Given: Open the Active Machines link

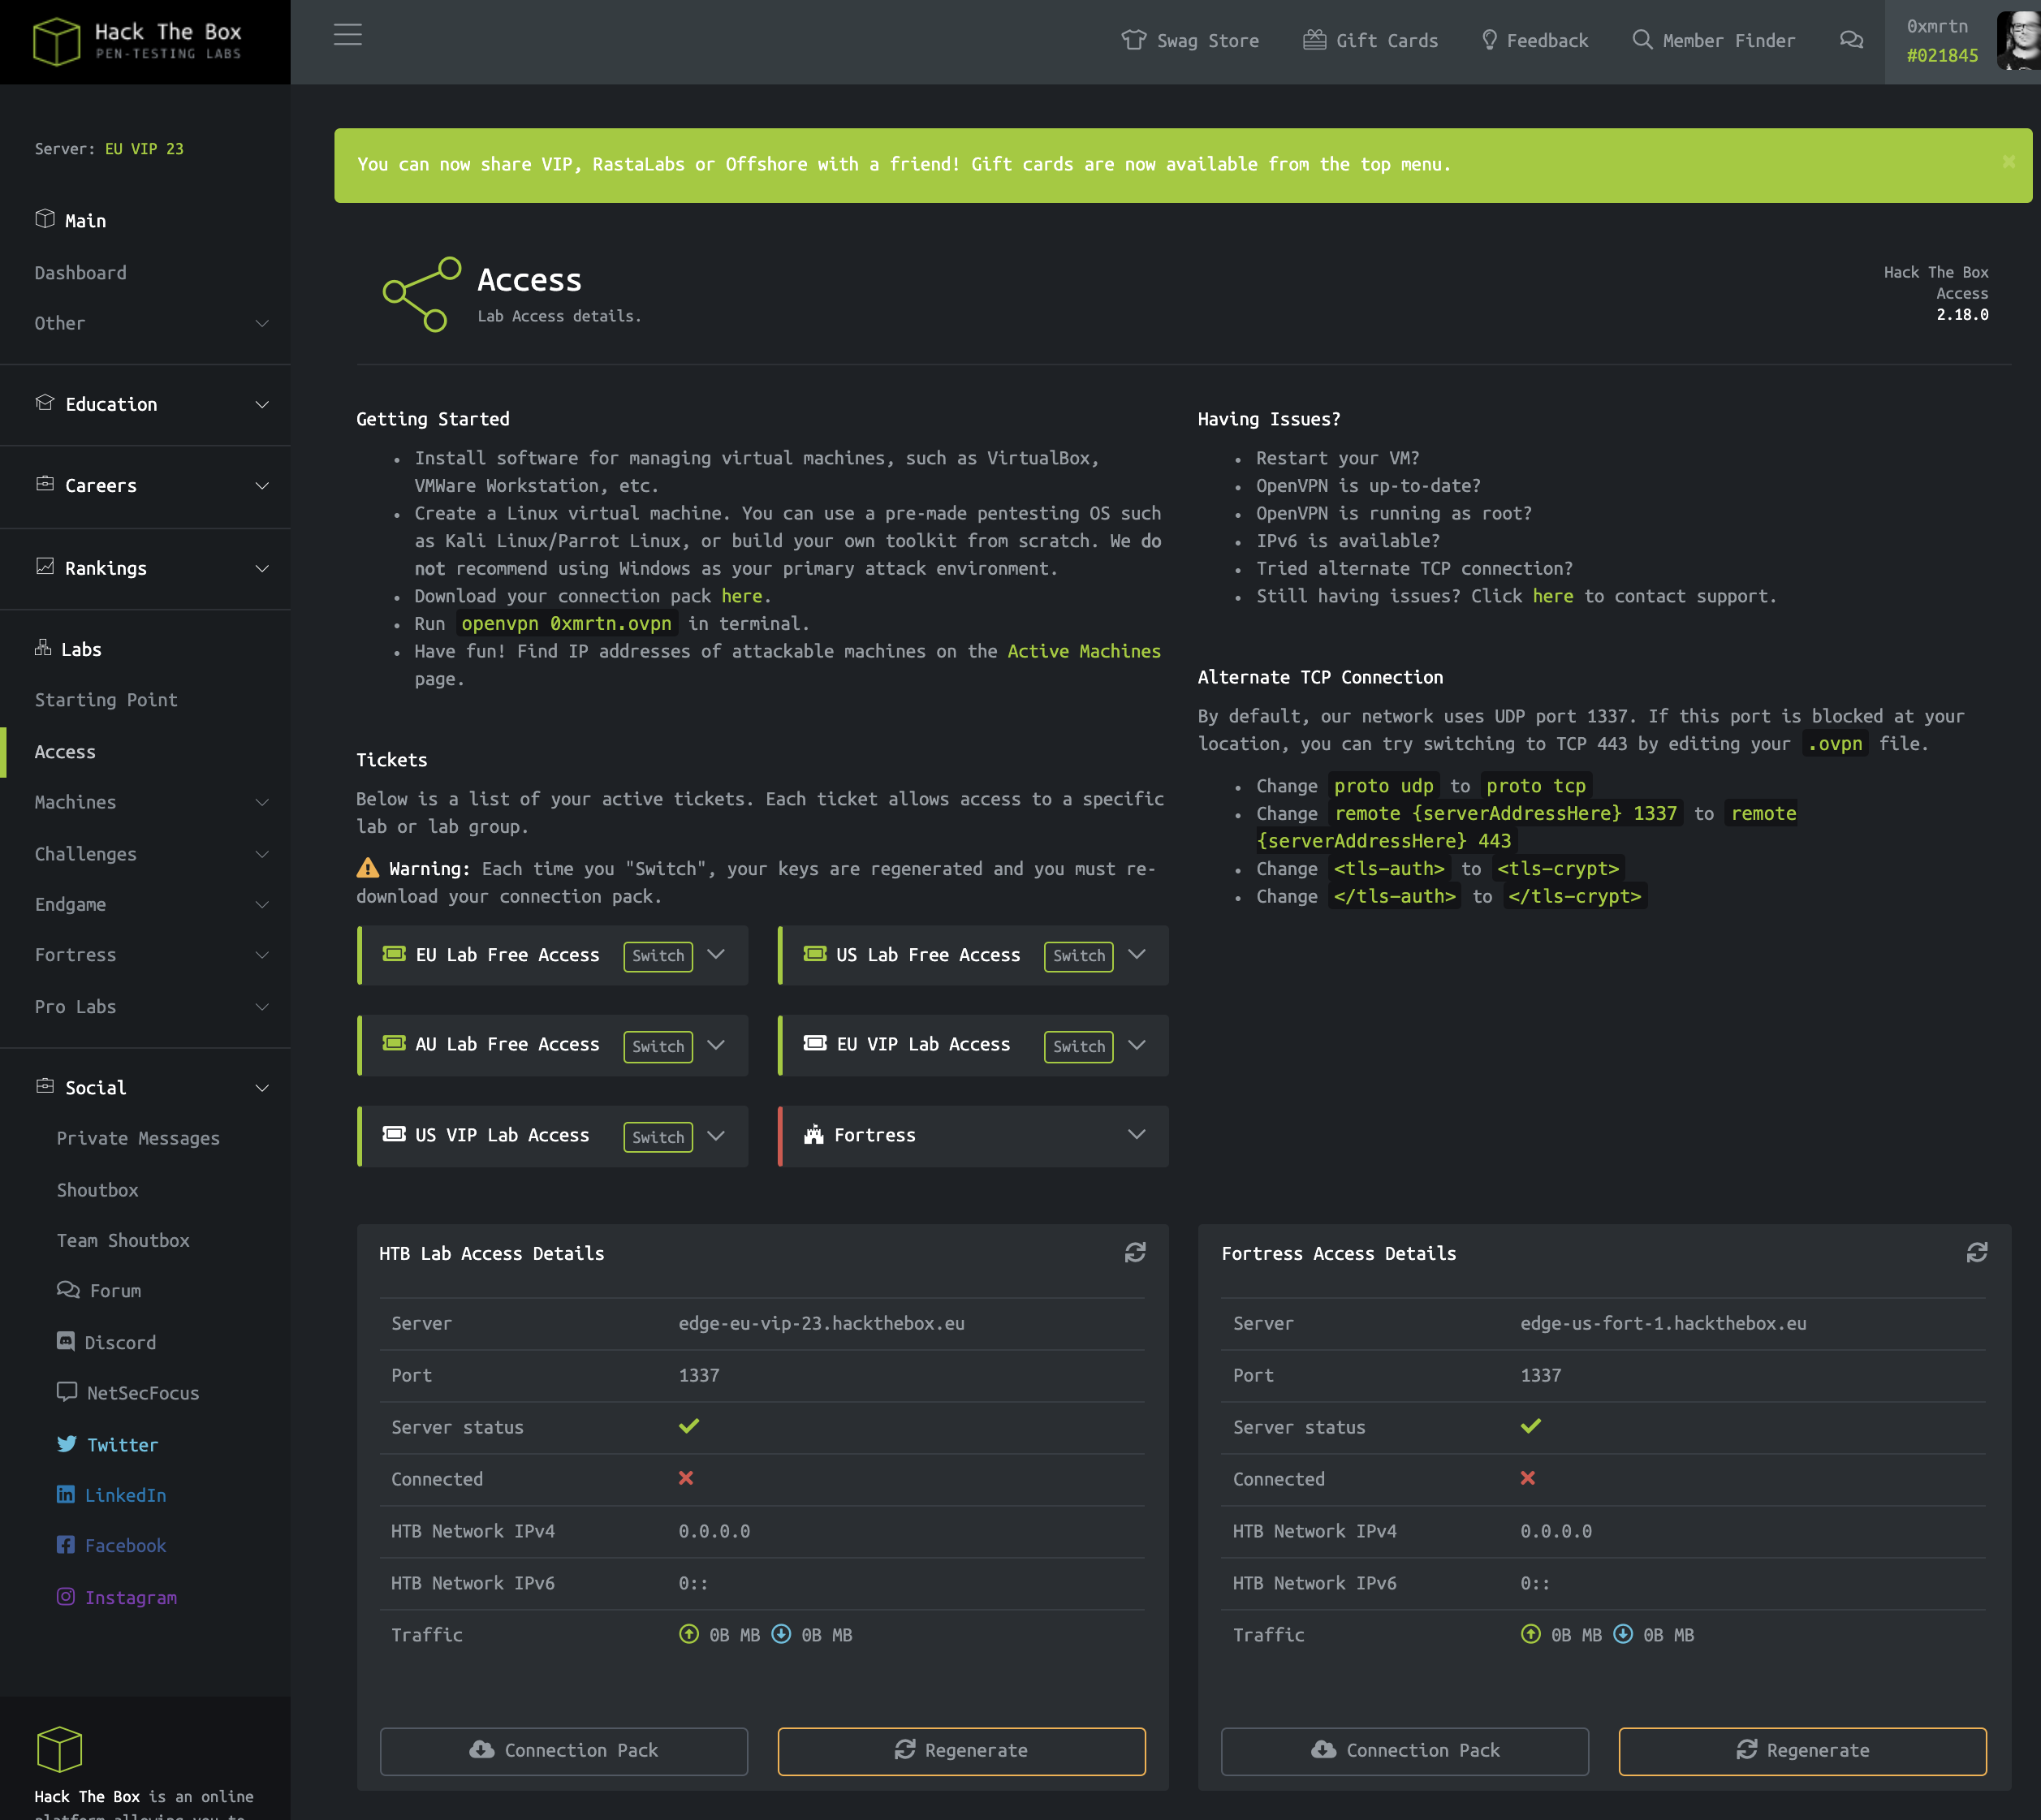Looking at the screenshot, I should [x=1083, y=651].
